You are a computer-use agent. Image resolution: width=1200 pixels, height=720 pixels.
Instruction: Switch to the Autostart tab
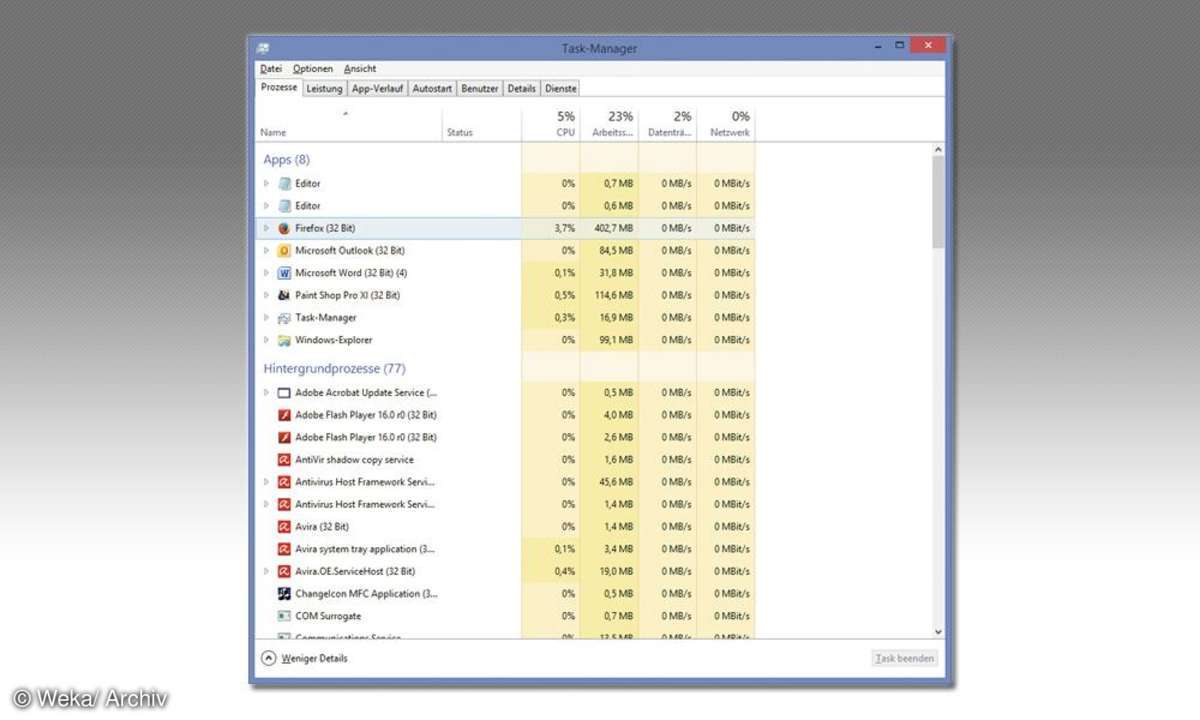coord(432,89)
